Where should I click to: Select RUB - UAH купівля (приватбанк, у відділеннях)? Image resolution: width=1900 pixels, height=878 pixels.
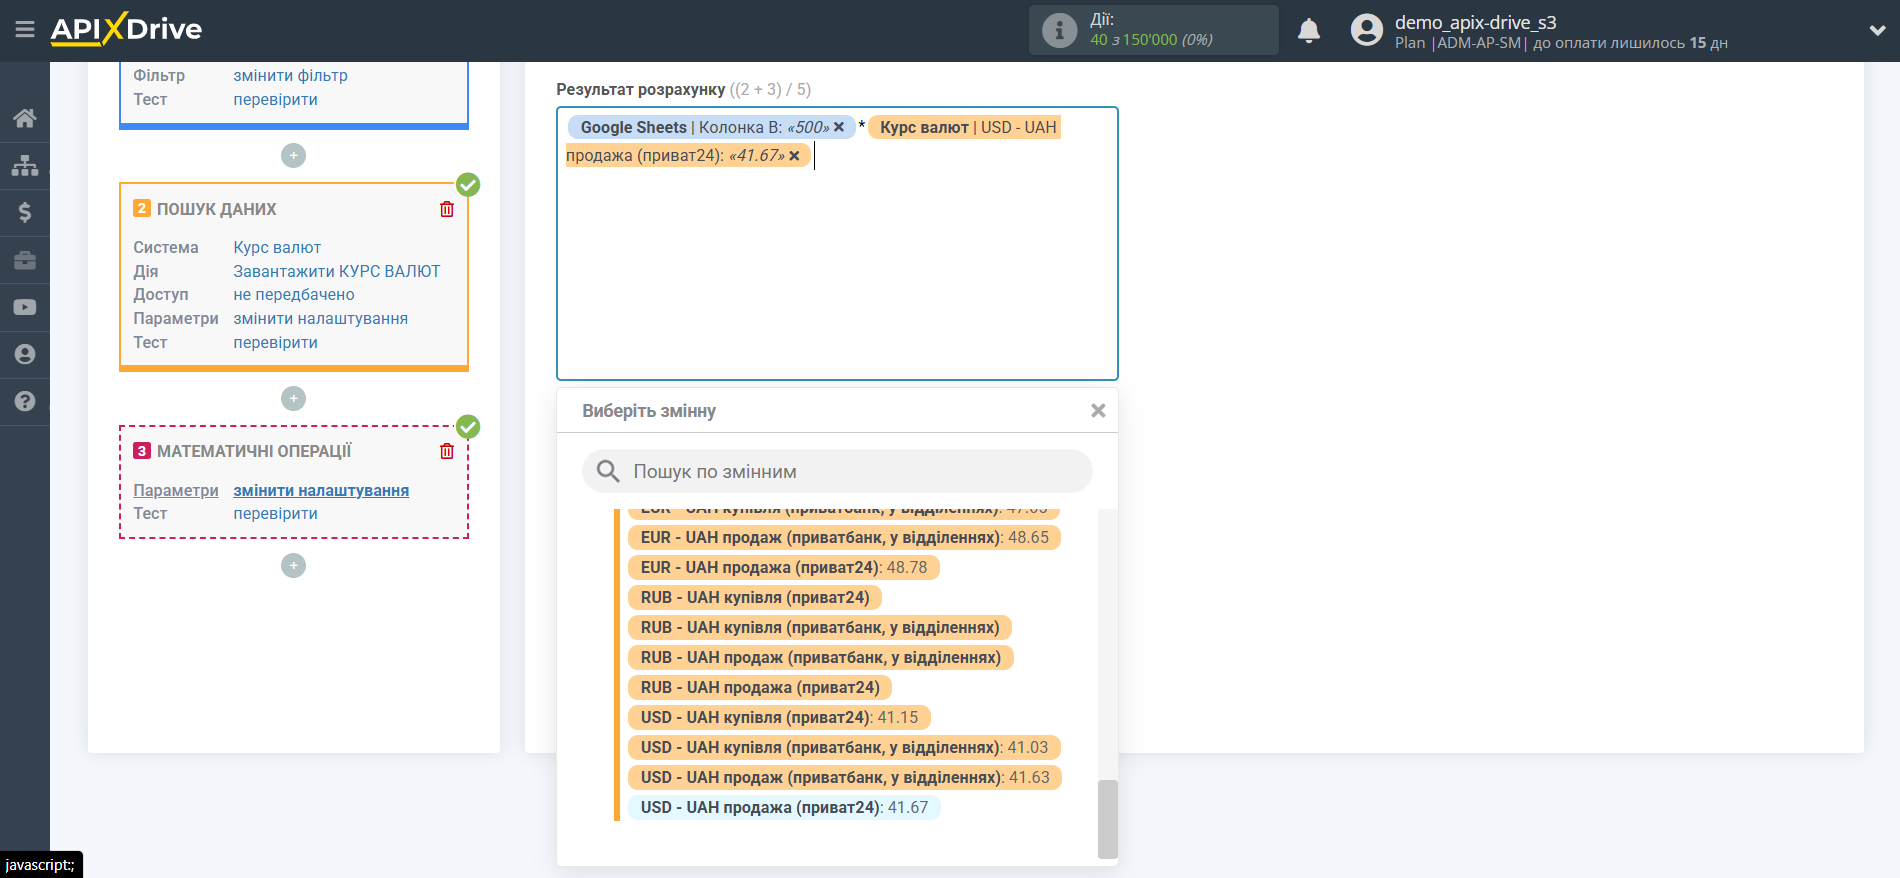coord(820,627)
